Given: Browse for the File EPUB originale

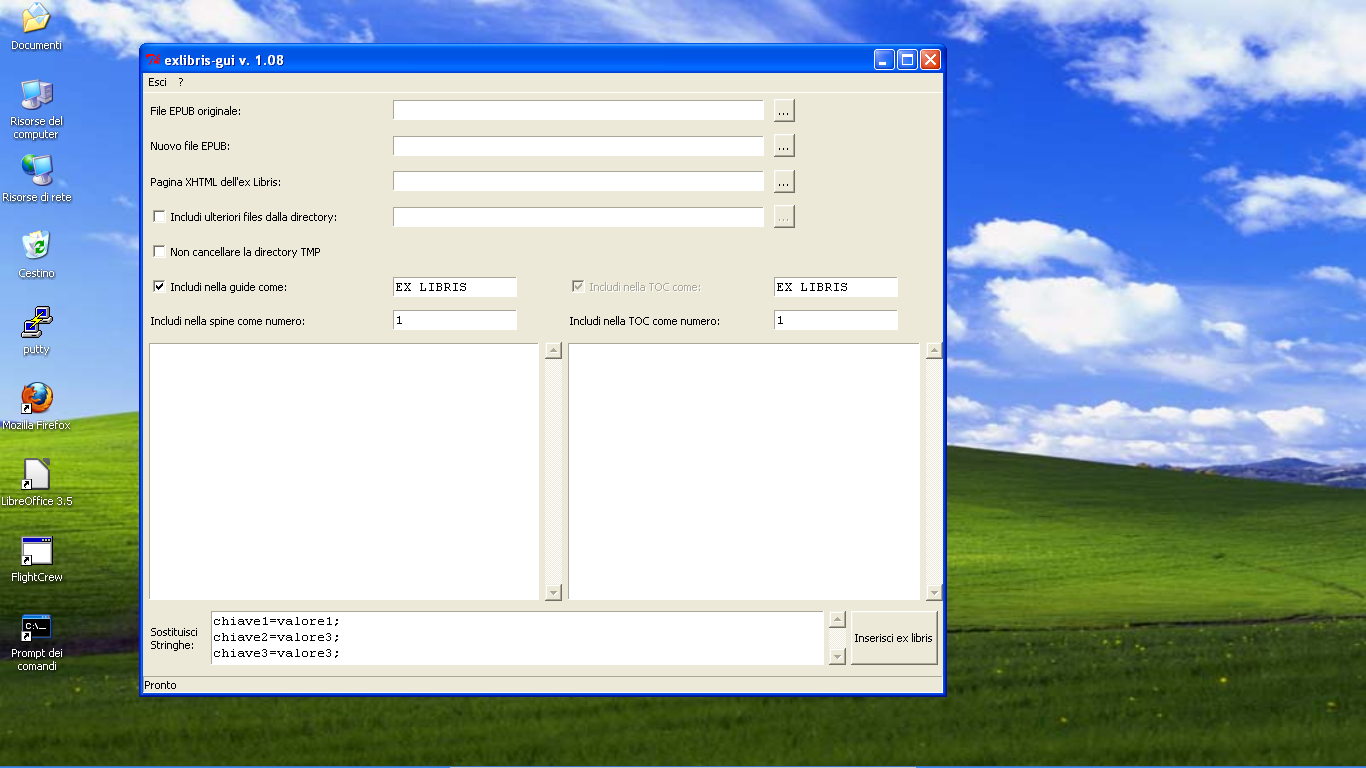Looking at the screenshot, I should [784, 111].
